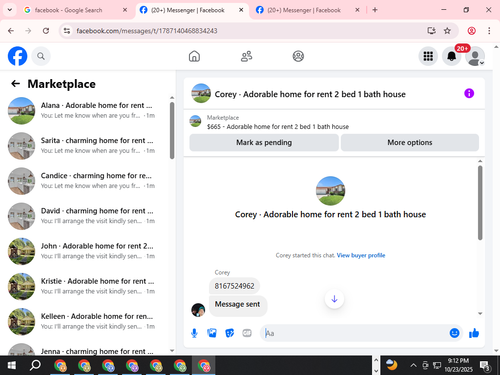500x375 pixels.
Task: Open the emoji picker in message box
Action: [454, 333]
